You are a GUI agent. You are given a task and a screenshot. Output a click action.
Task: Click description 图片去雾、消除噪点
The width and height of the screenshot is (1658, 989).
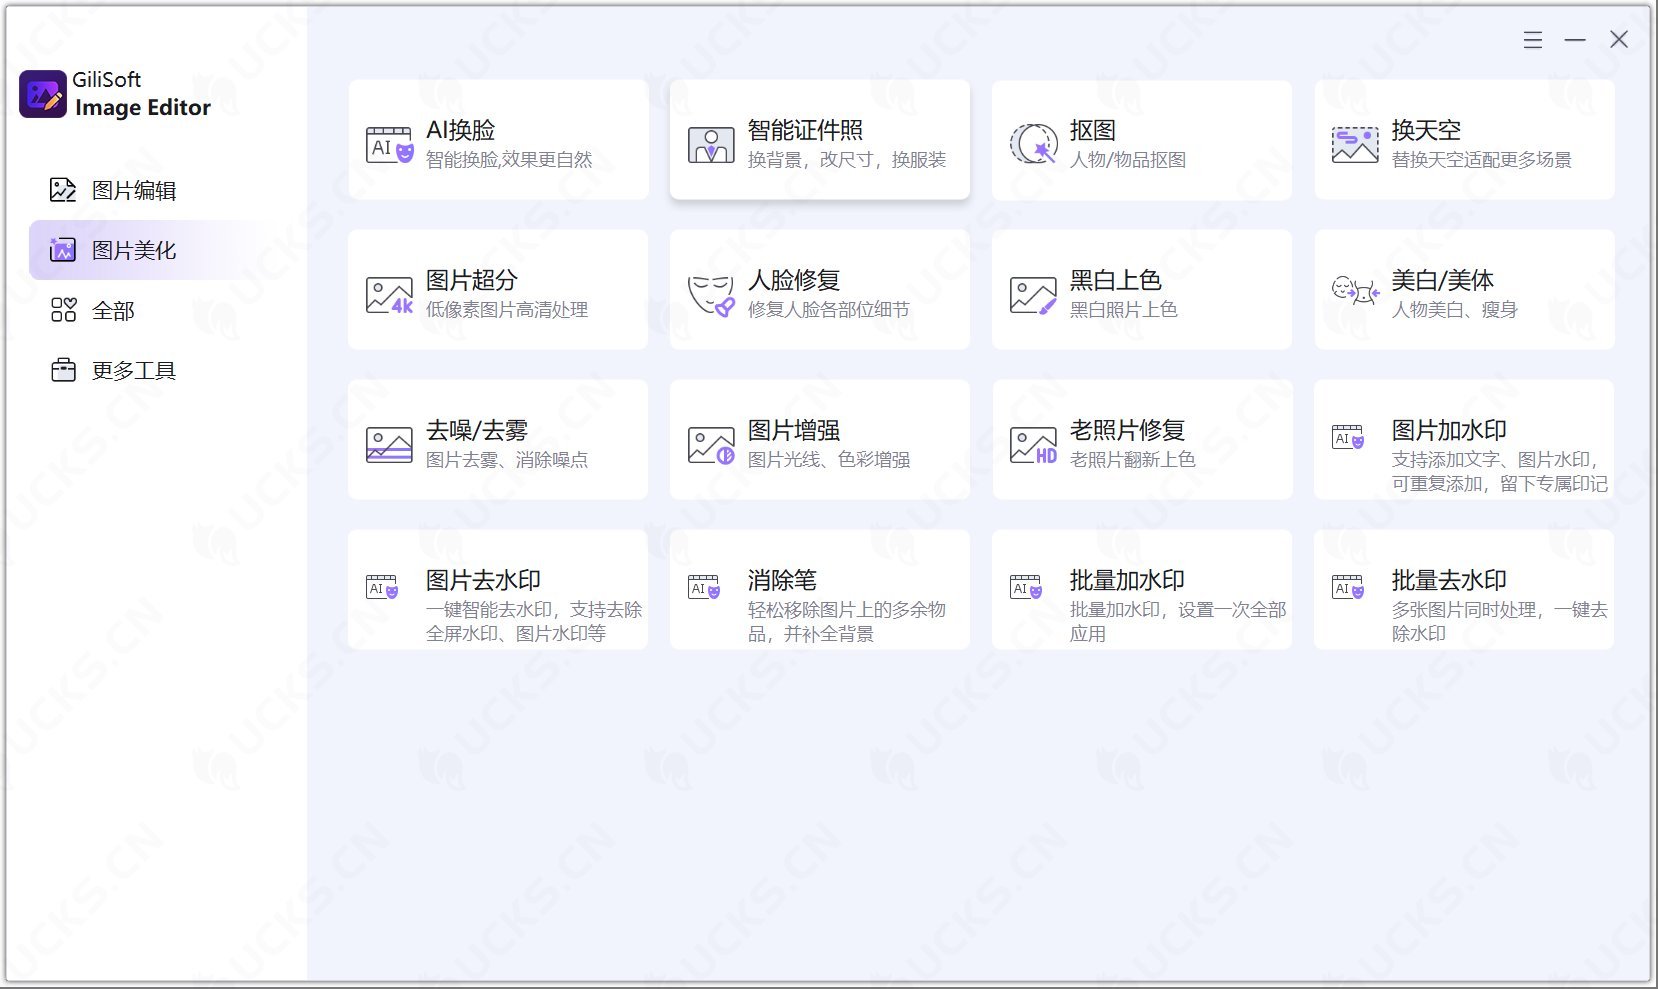[507, 460]
